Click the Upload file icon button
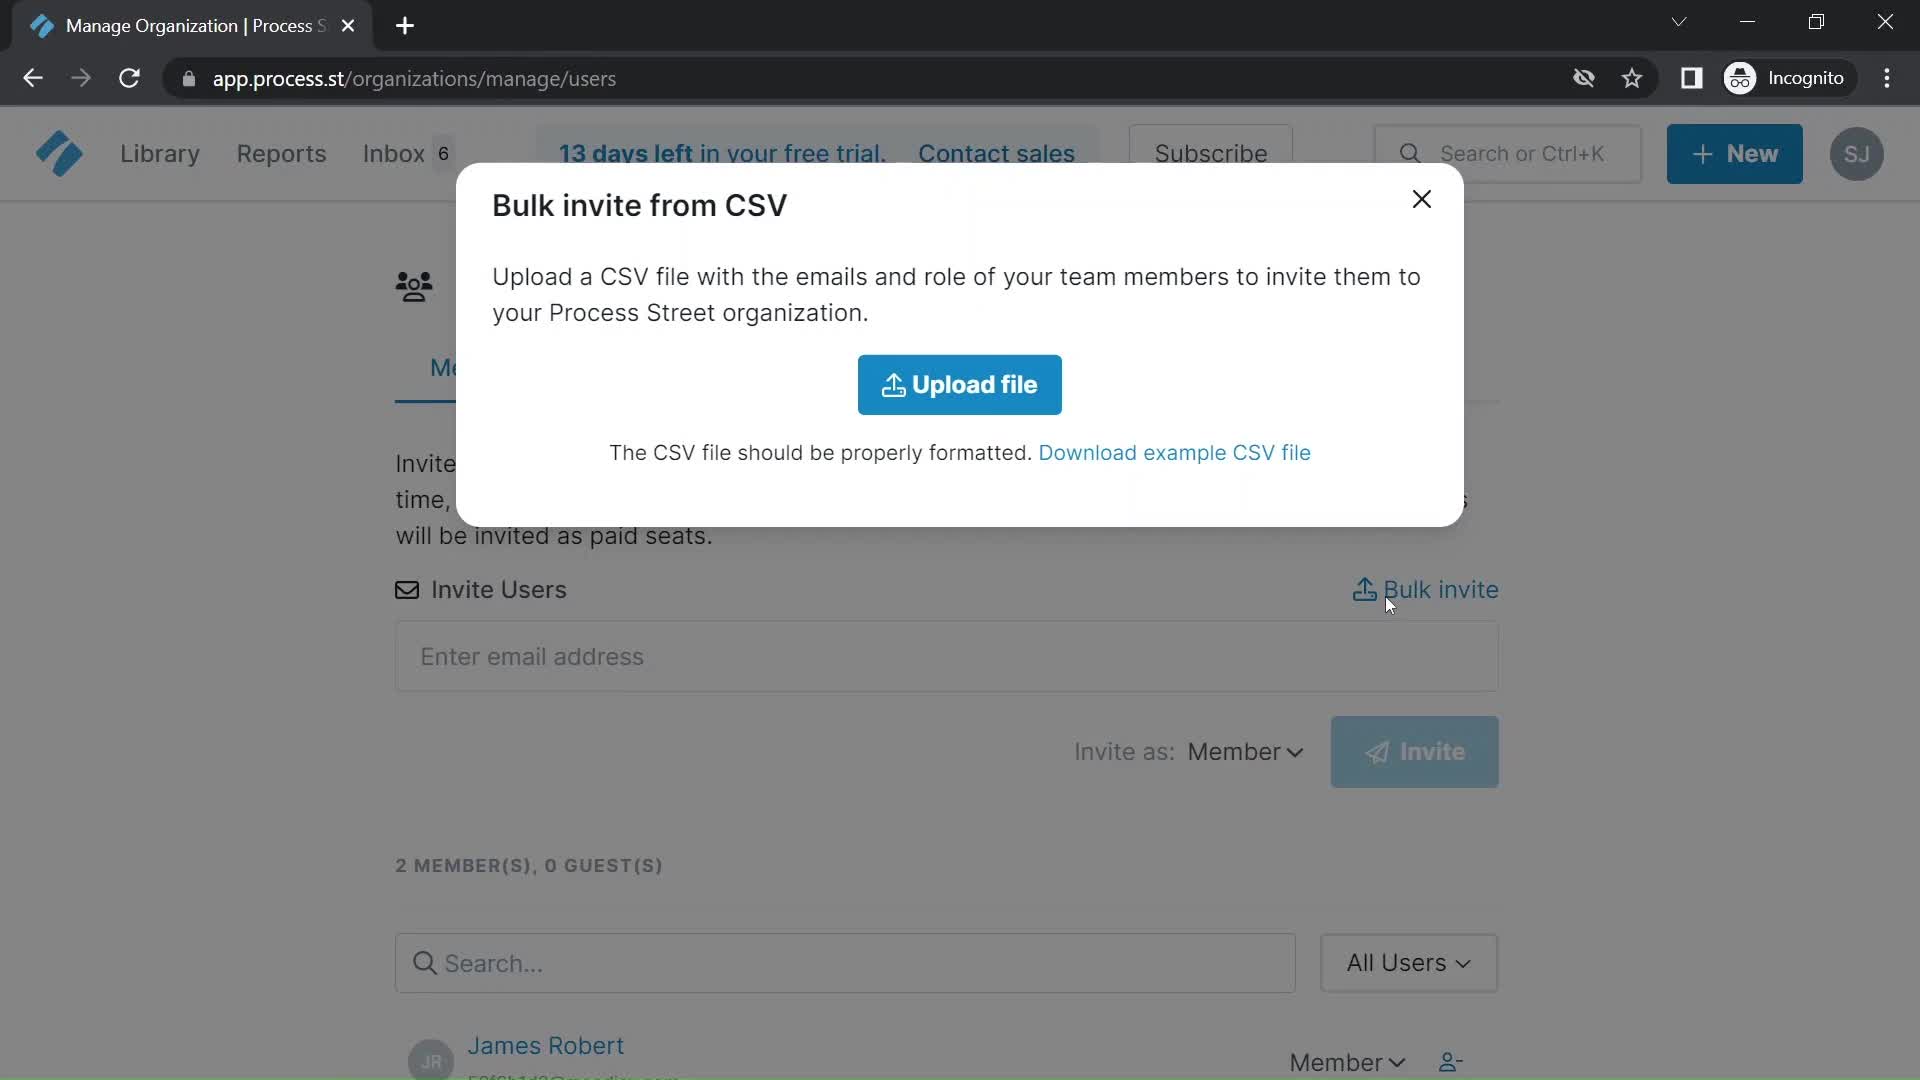 893,384
